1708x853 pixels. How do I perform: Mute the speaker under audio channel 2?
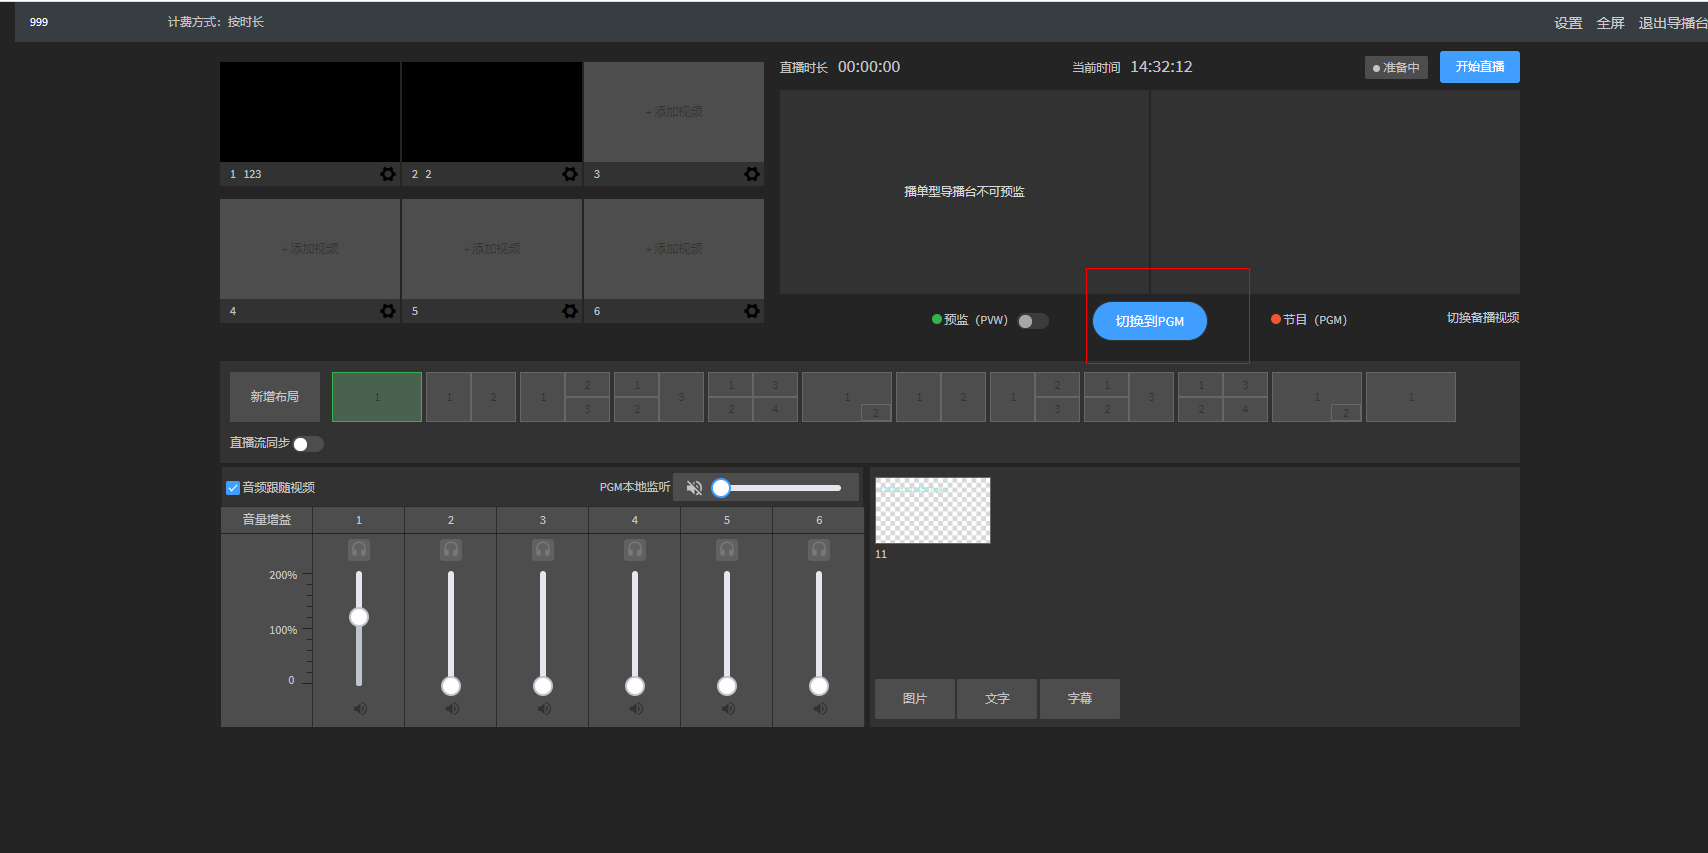(452, 709)
